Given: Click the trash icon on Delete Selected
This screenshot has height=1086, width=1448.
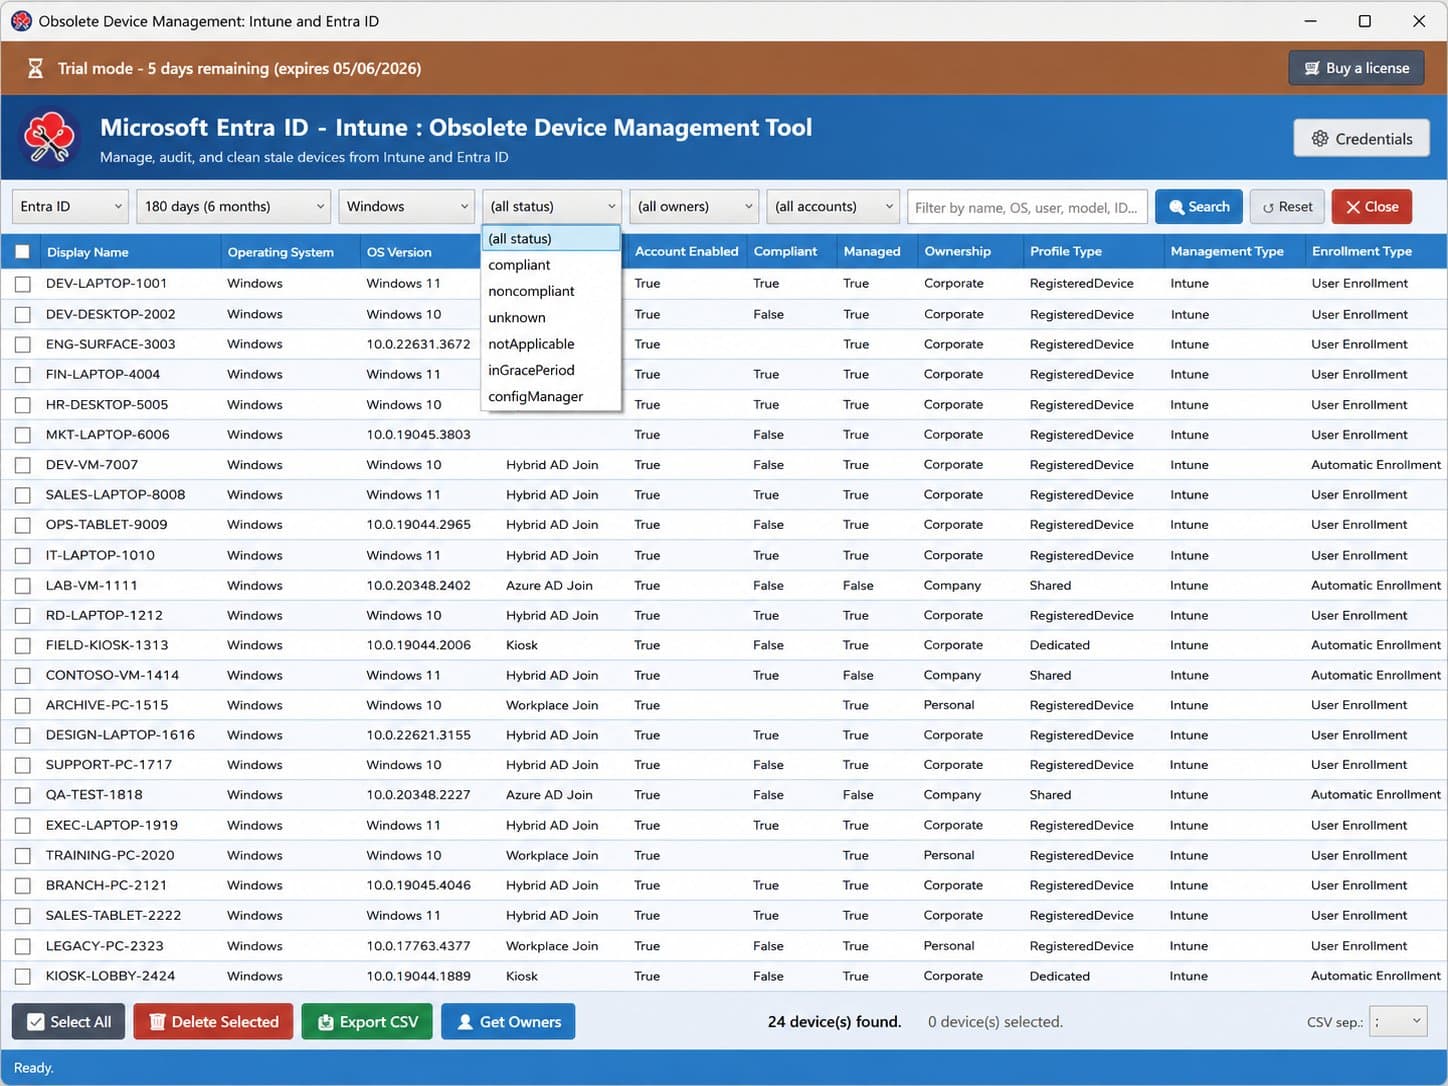Looking at the screenshot, I should 157,1022.
